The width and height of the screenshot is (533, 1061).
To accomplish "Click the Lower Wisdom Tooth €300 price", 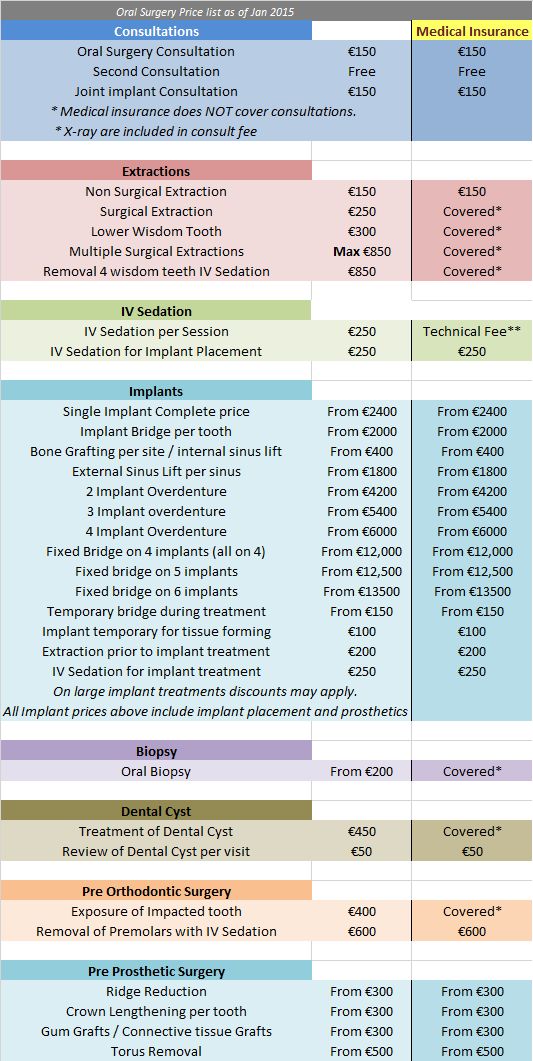I will pyautogui.click(x=362, y=231).
